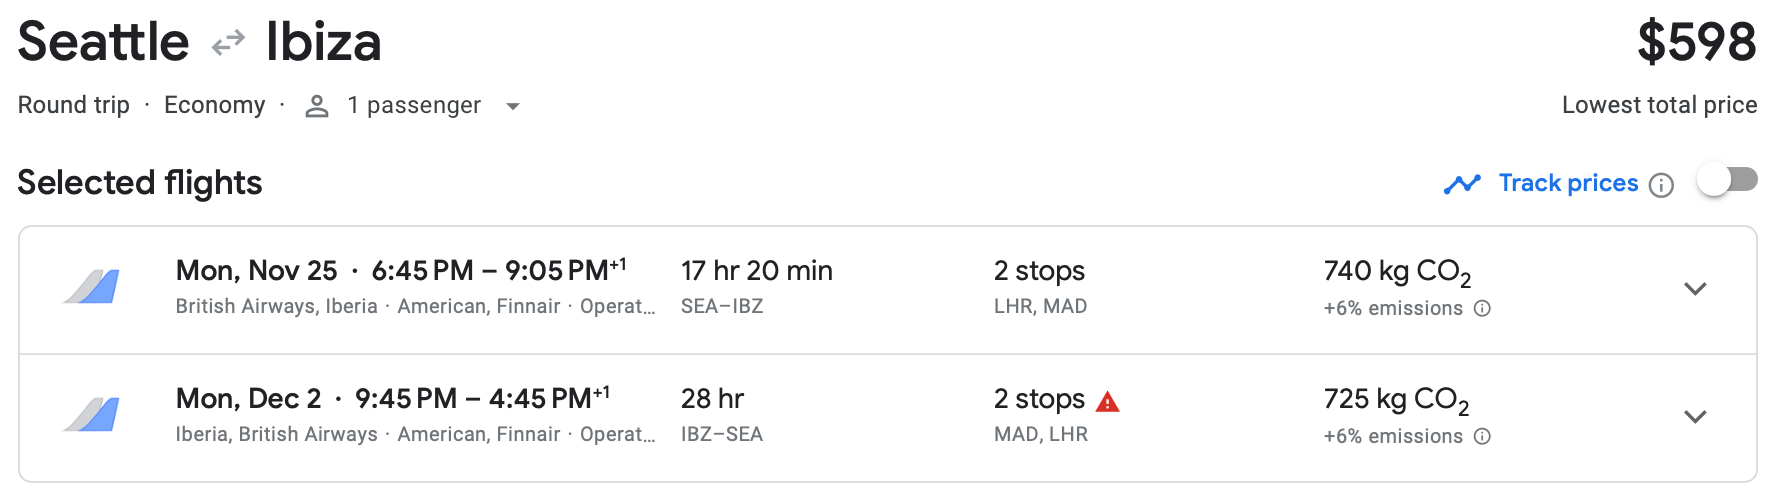
Task: Click the 28 hr duration on return flight
Action: 712,399
